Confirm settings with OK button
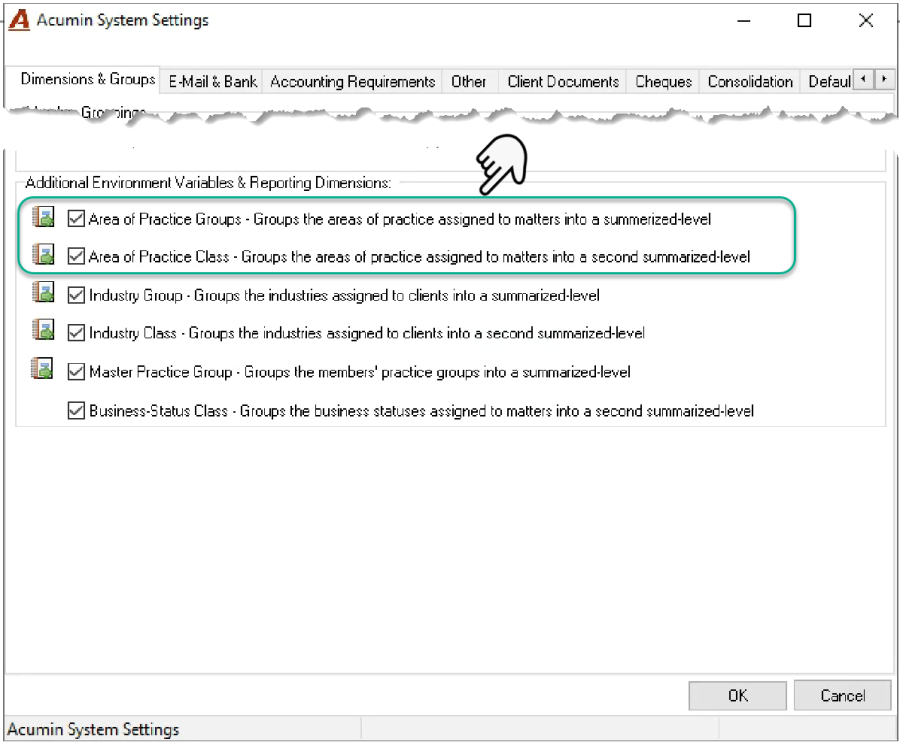Viewport: 900px width, 742px height. click(738, 696)
